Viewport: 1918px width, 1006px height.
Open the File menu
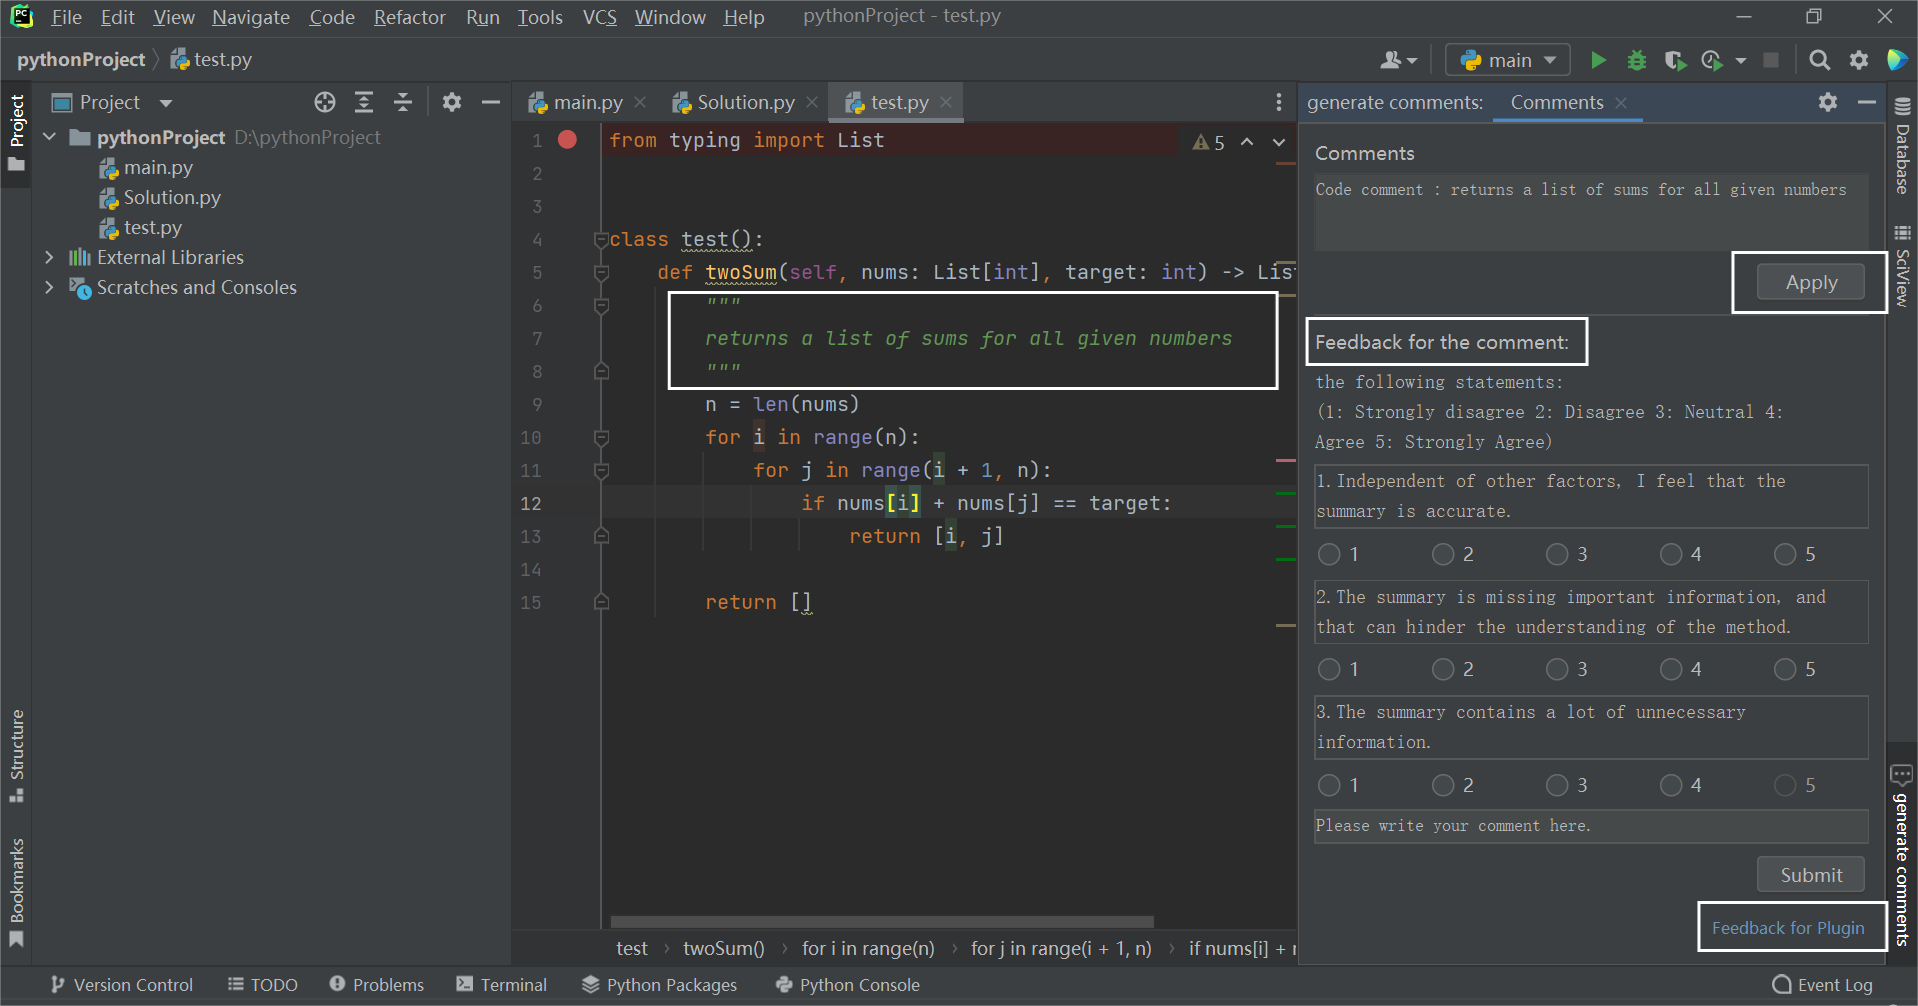tap(66, 17)
